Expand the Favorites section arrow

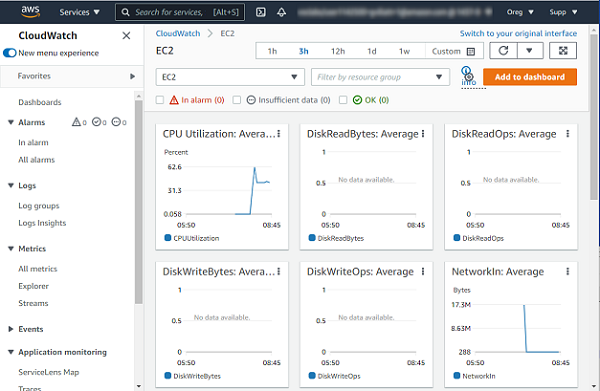click(x=132, y=76)
